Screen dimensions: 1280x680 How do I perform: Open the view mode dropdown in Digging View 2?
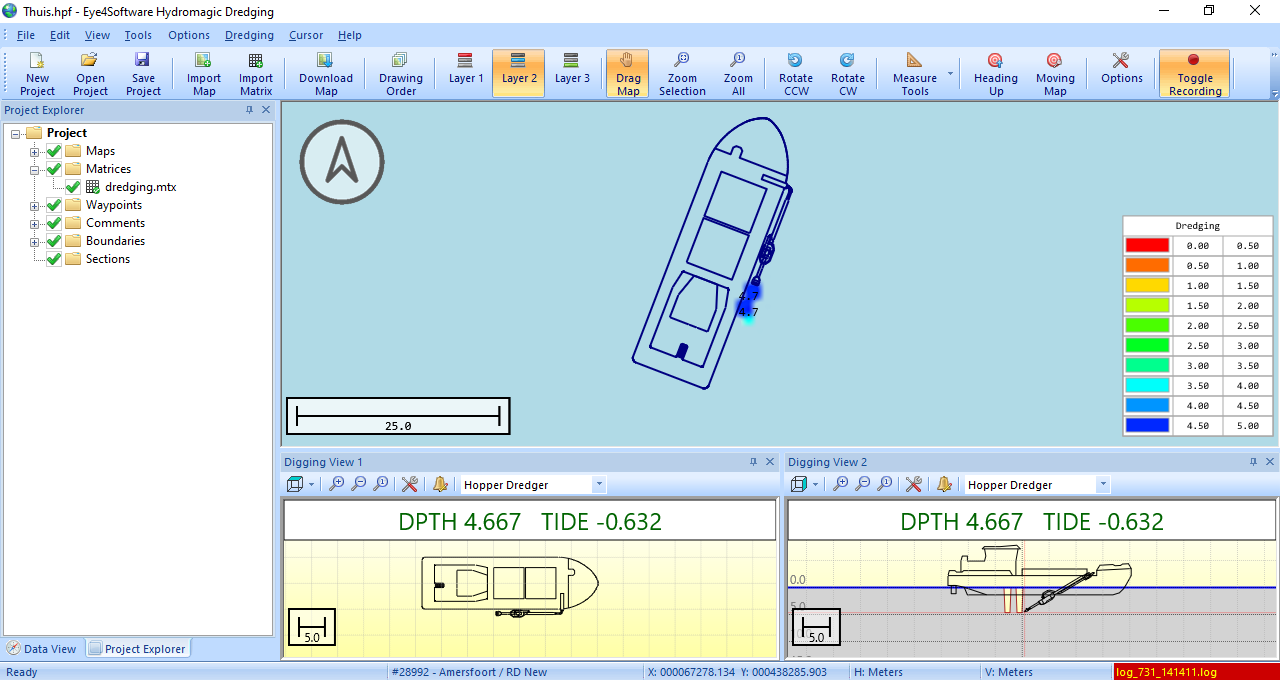point(816,485)
